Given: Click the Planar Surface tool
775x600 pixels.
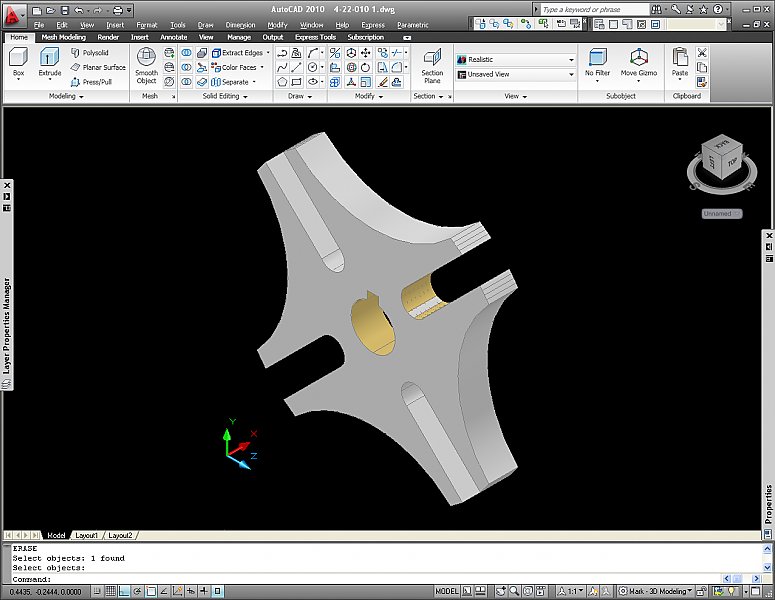Looking at the screenshot, I should point(98,67).
